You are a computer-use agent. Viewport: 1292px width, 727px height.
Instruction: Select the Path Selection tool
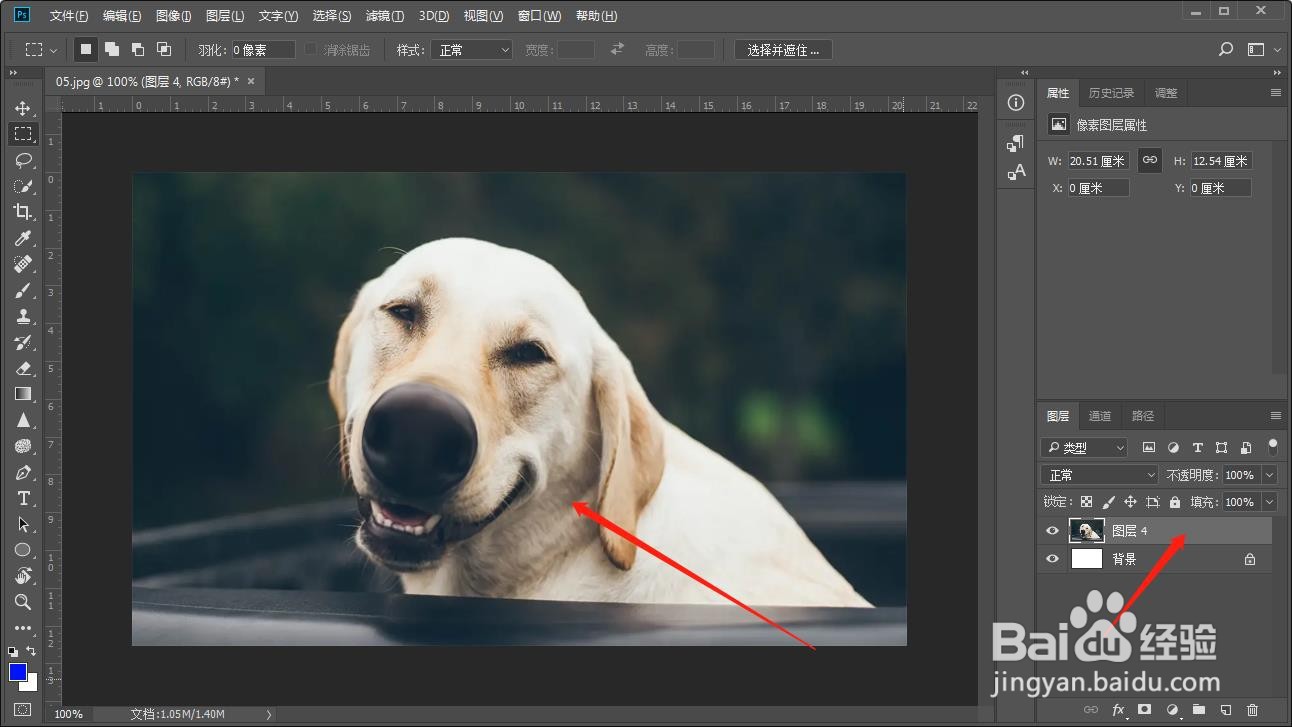[x=23, y=524]
